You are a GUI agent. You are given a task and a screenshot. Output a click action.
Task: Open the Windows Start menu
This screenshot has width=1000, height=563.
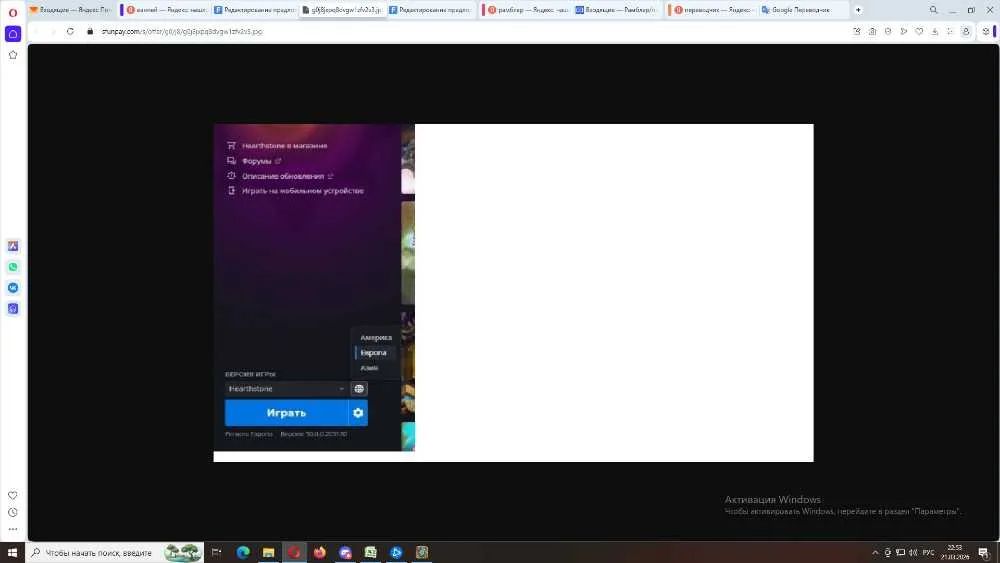click(x=12, y=553)
